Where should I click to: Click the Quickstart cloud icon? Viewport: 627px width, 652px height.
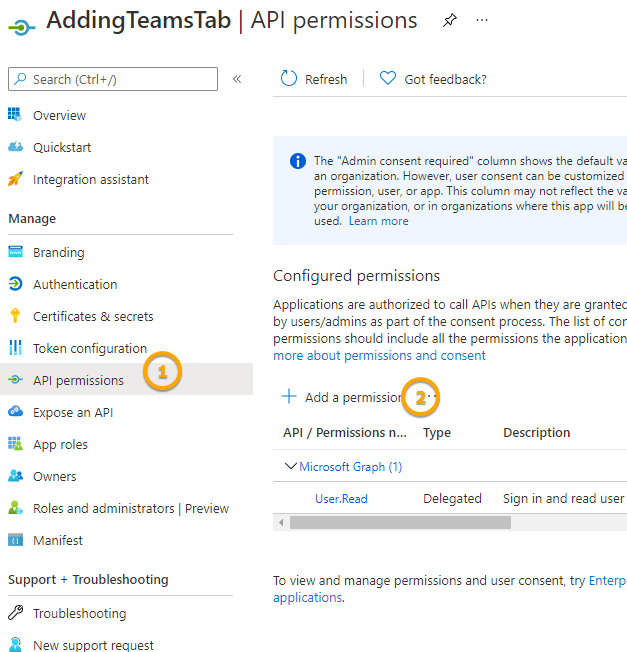[x=15, y=147]
